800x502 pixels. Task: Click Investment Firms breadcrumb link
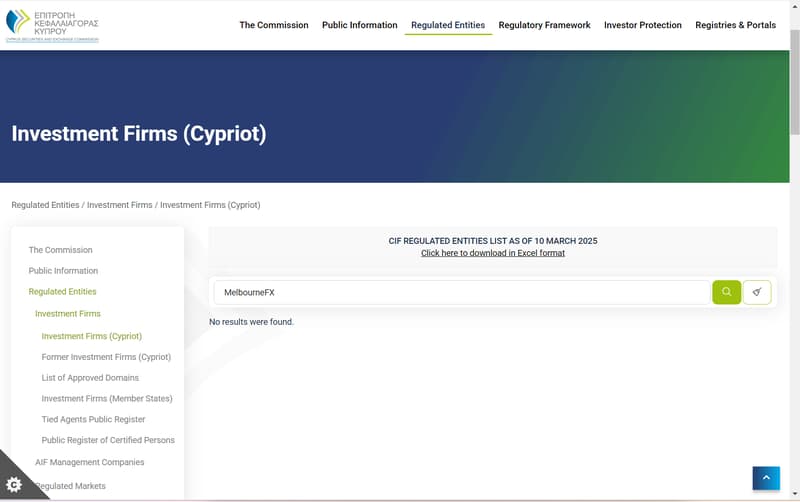(119, 205)
